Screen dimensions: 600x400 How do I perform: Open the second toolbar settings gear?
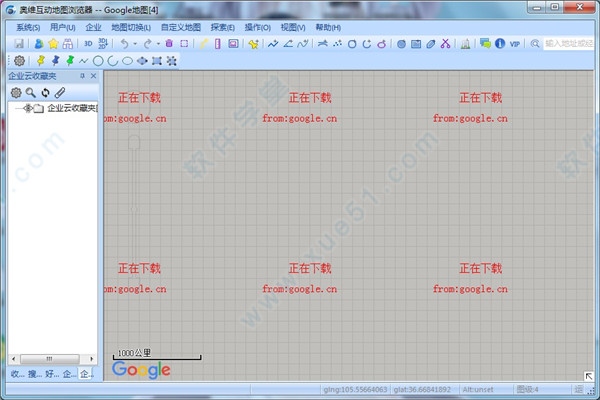pyautogui.click(x=19, y=60)
